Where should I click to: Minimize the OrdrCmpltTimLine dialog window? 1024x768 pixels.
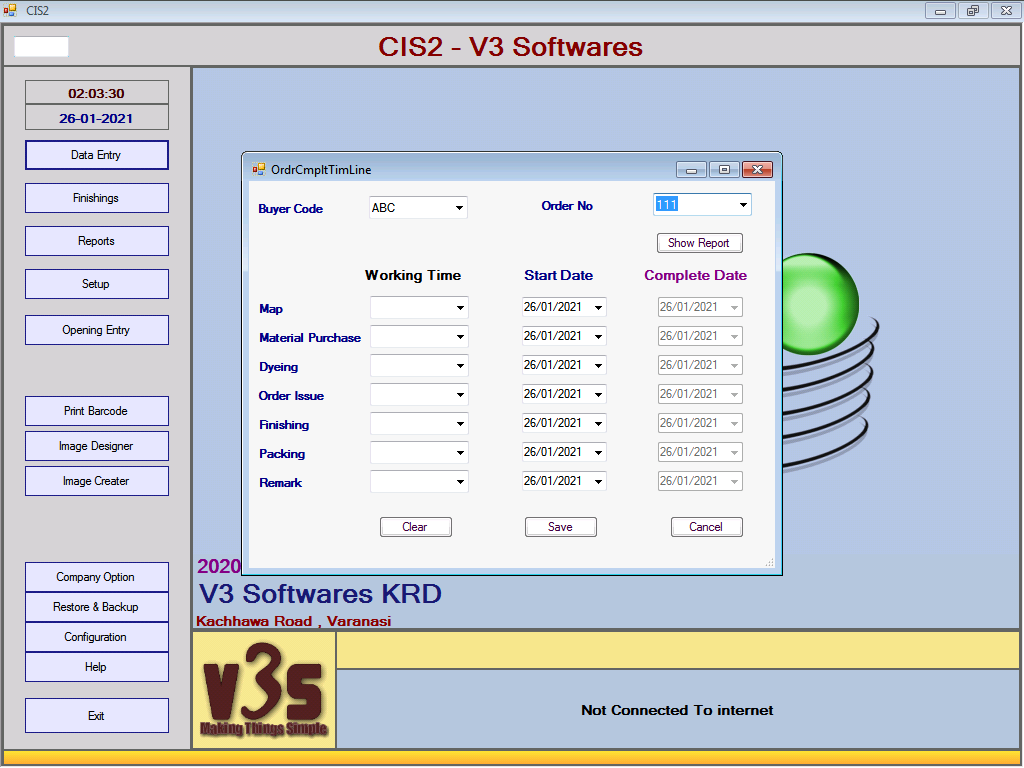(x=691, y=170)
